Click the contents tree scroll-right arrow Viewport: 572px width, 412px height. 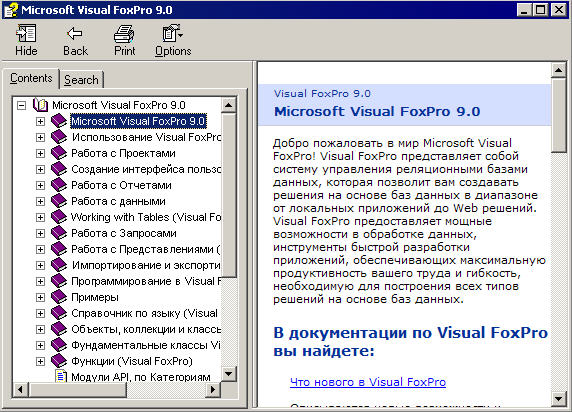213,389
